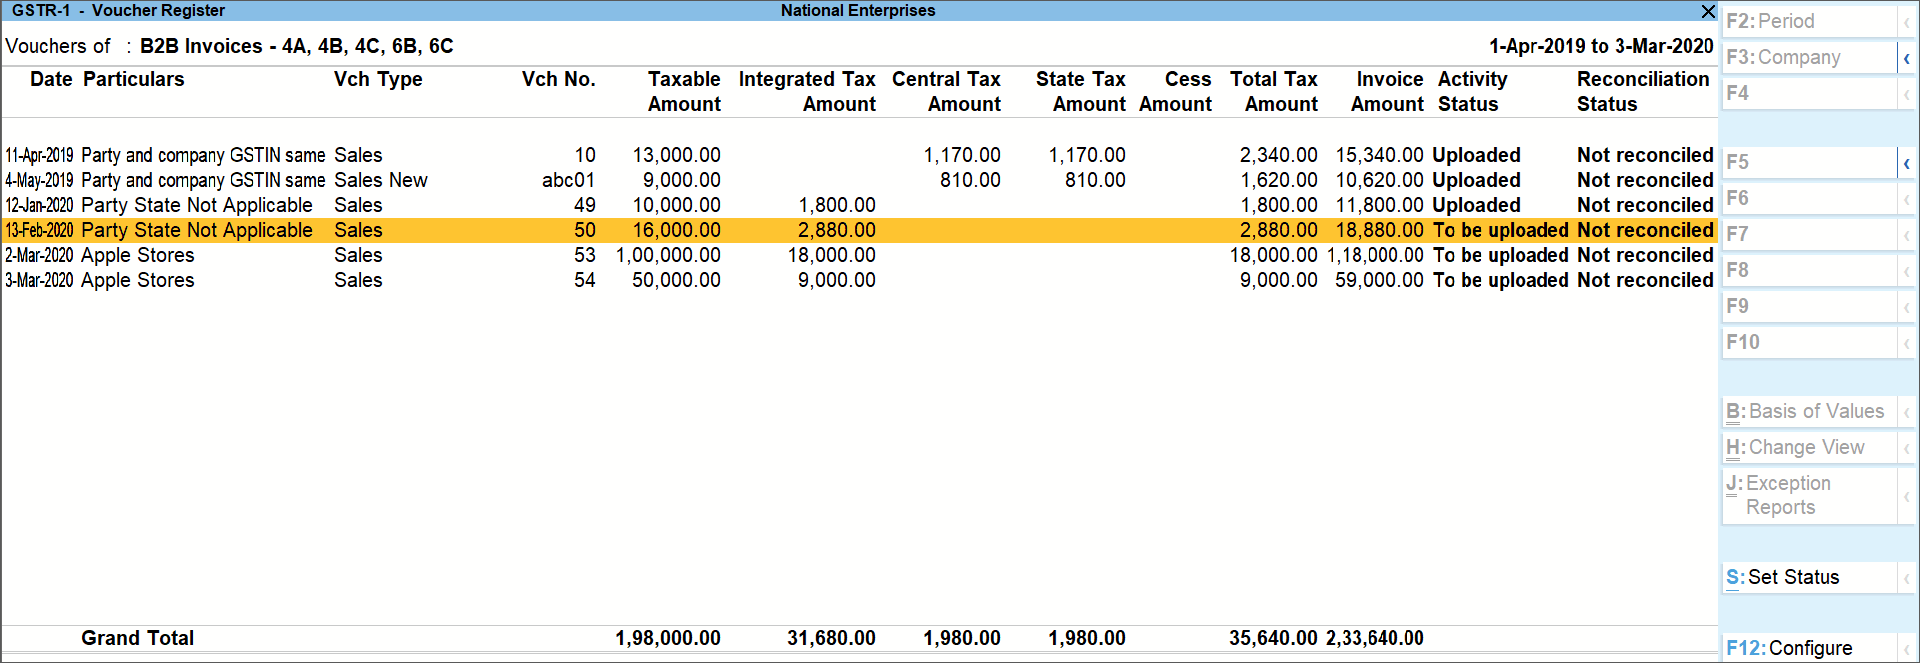Click grand total invoice amount 2,33,640.00

1375,638
